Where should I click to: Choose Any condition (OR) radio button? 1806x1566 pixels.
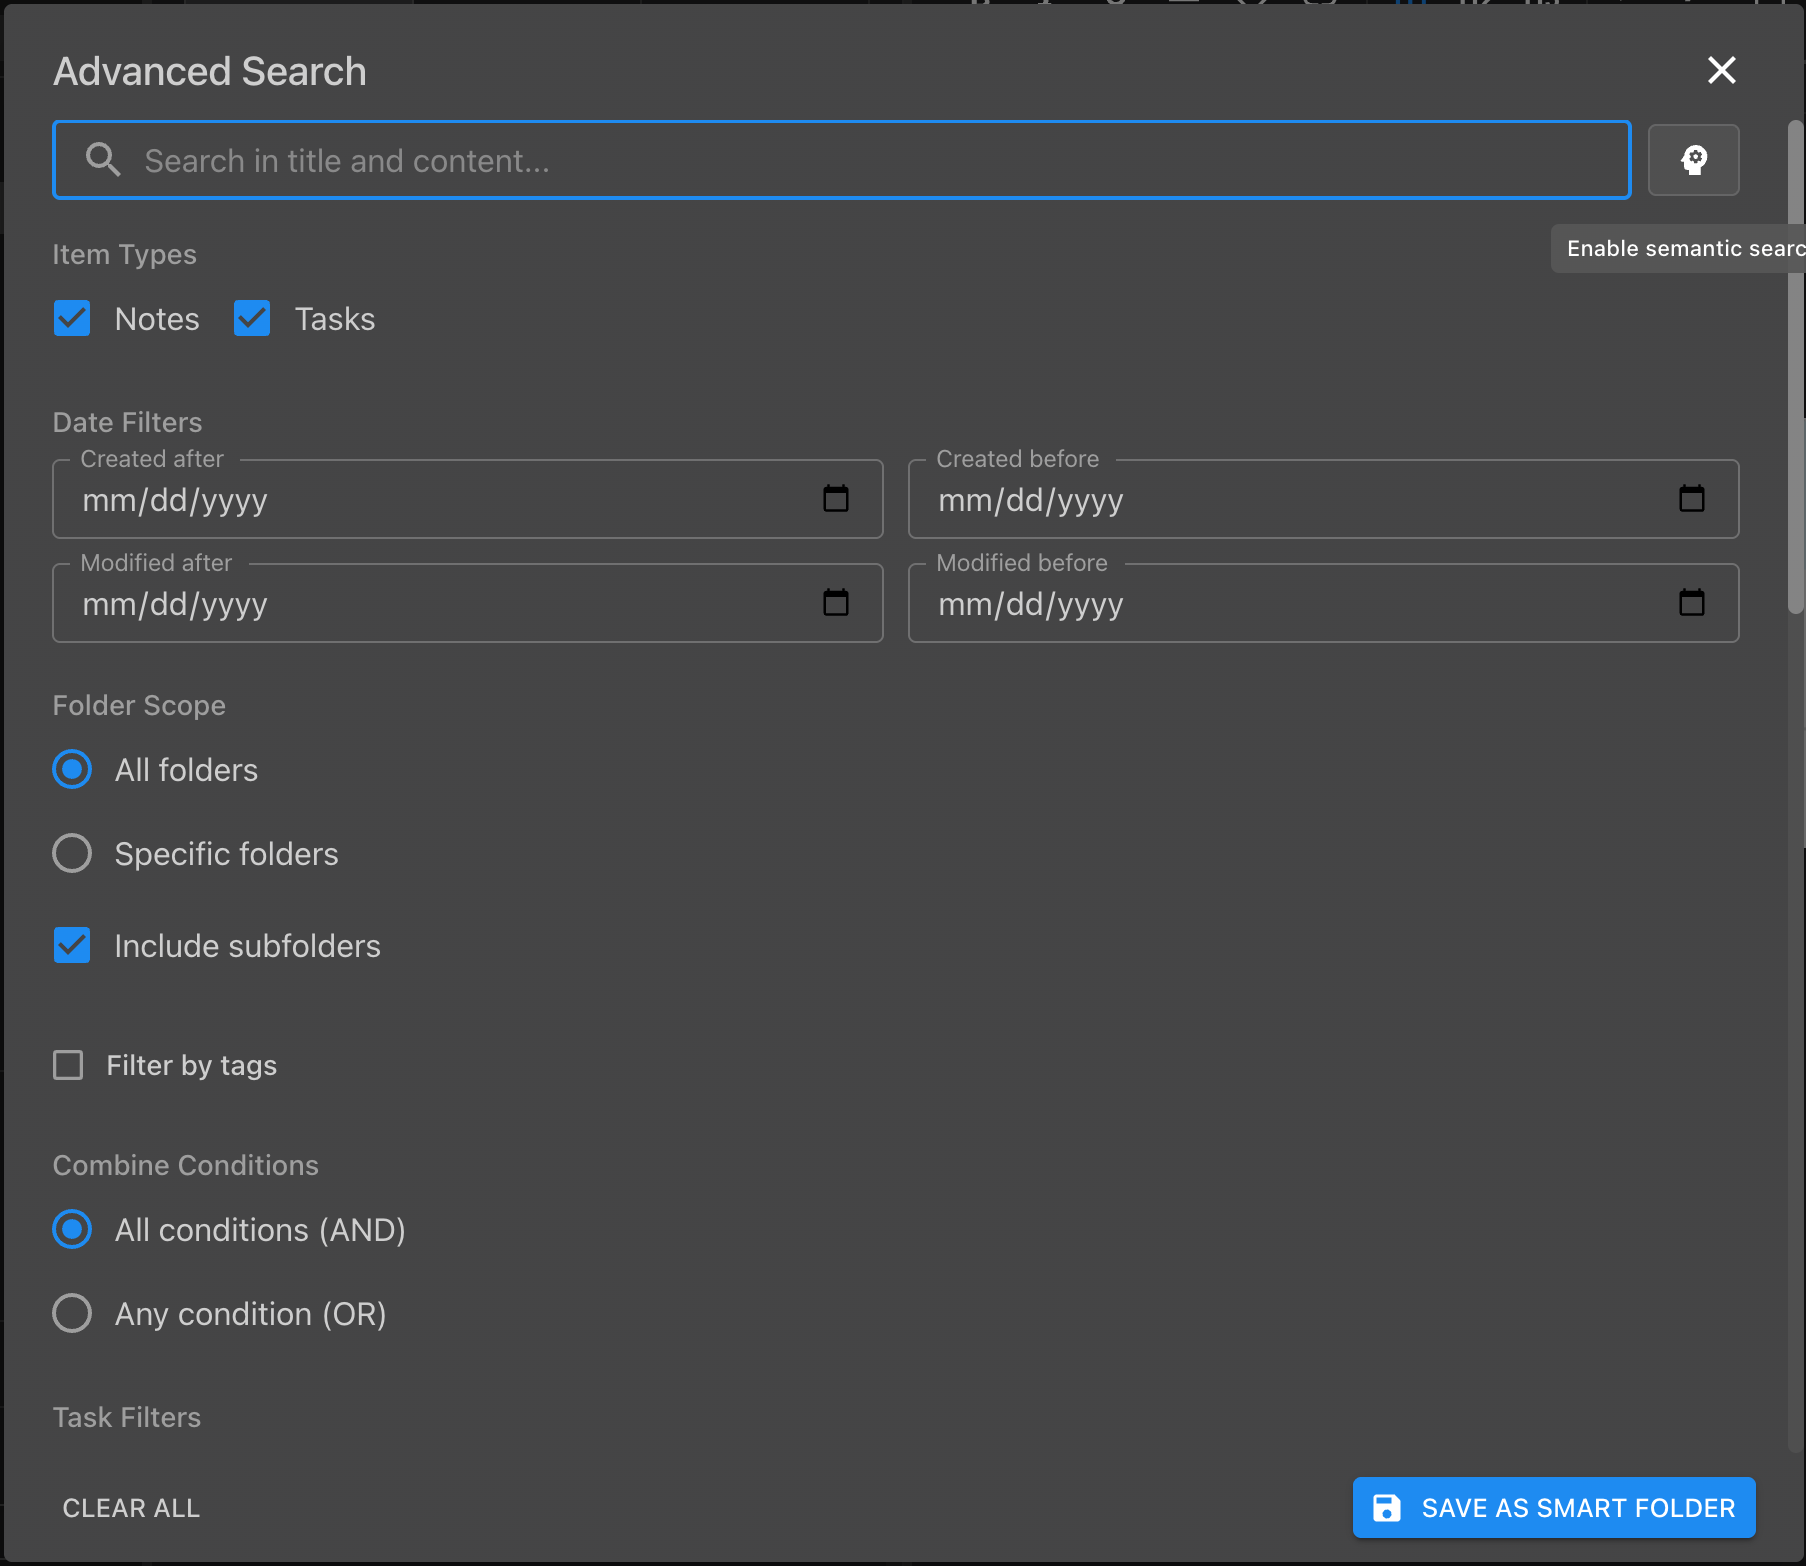click(72, 1314)
